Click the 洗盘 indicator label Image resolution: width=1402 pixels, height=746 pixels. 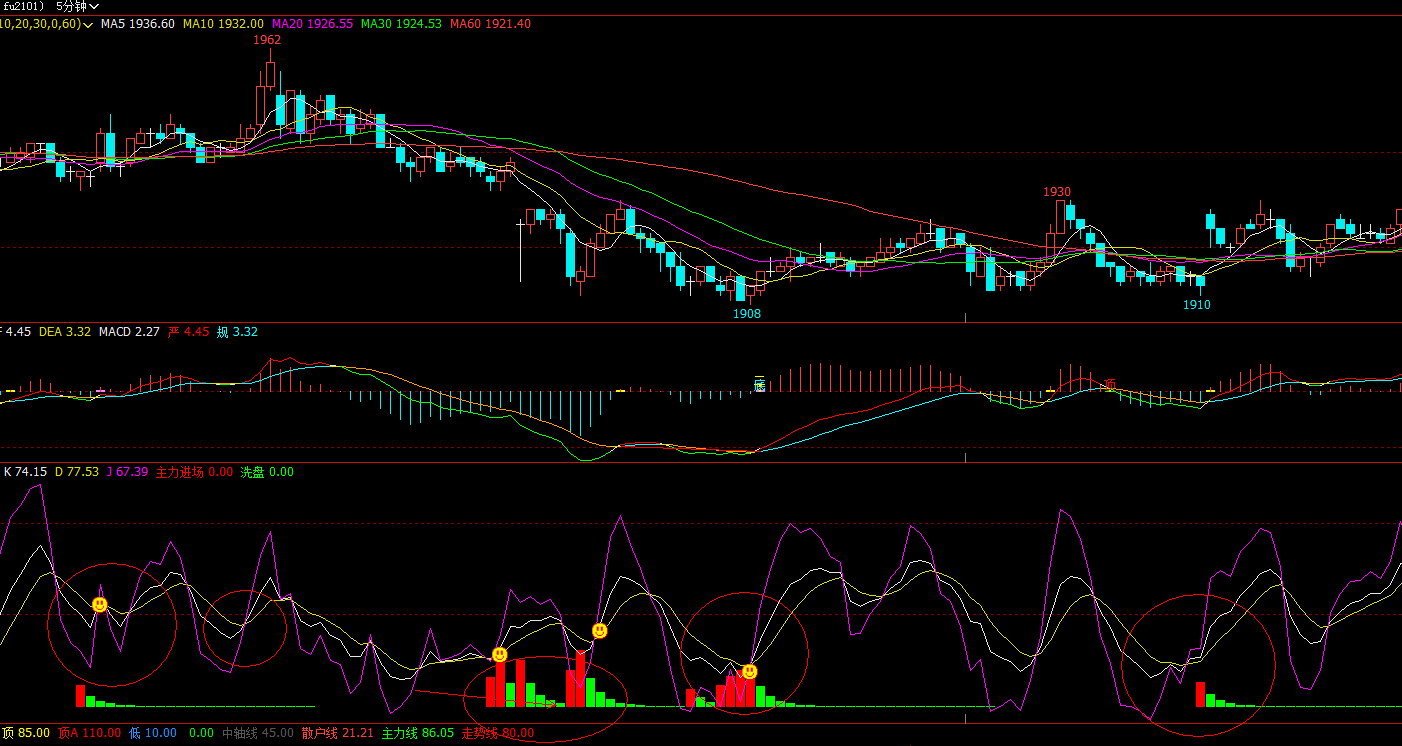(267, 472)
